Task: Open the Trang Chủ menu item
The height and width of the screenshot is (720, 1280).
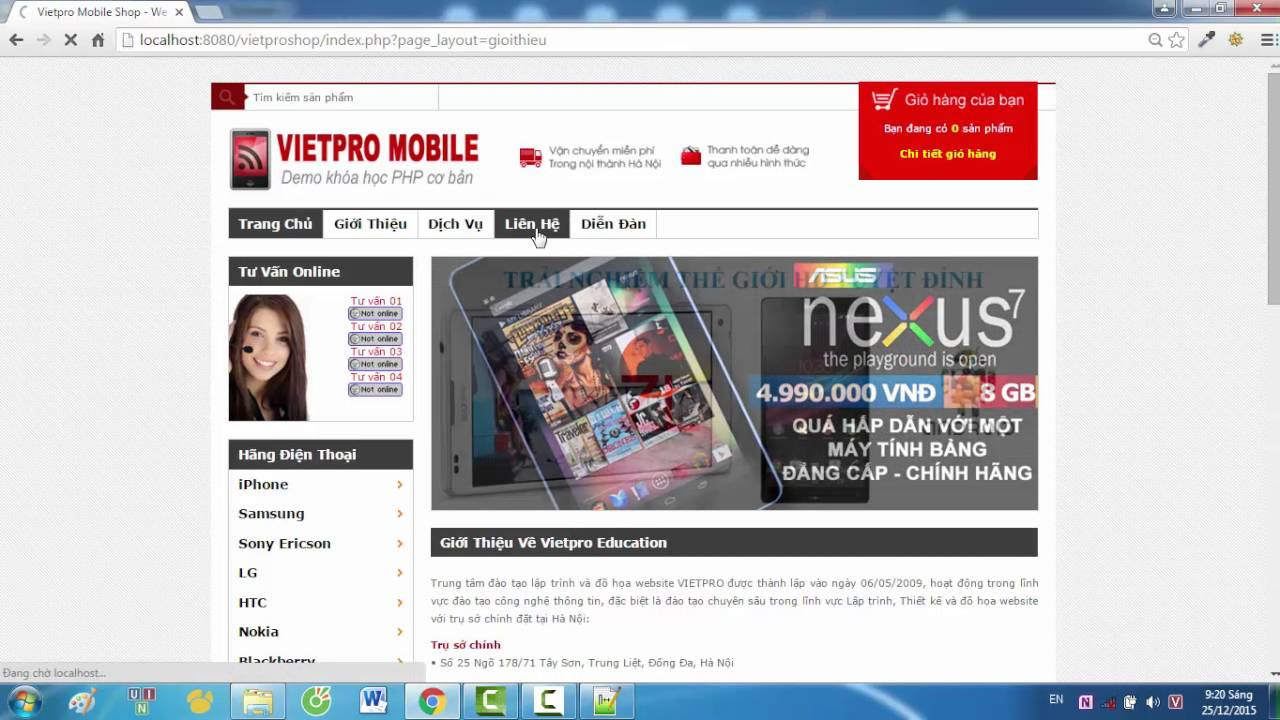Action: pyautogui.click(x=275, y=224)
